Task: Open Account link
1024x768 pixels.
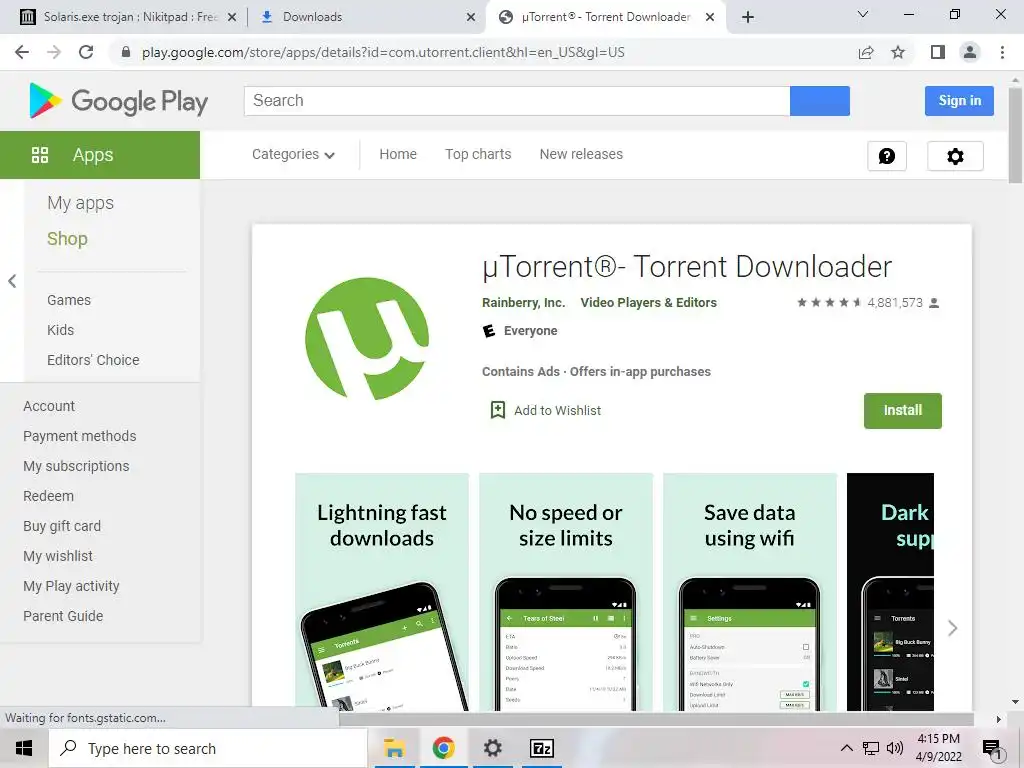Action: tap(49, 406)
